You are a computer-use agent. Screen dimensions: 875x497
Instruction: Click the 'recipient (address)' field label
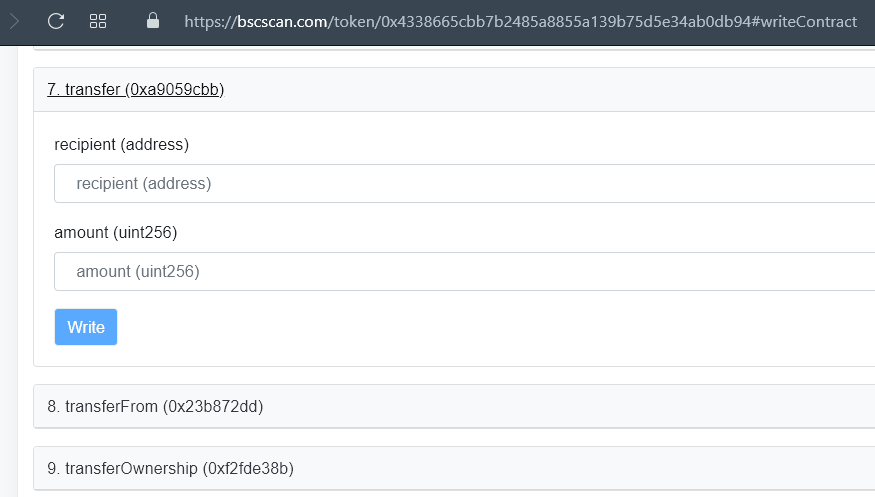121,144
